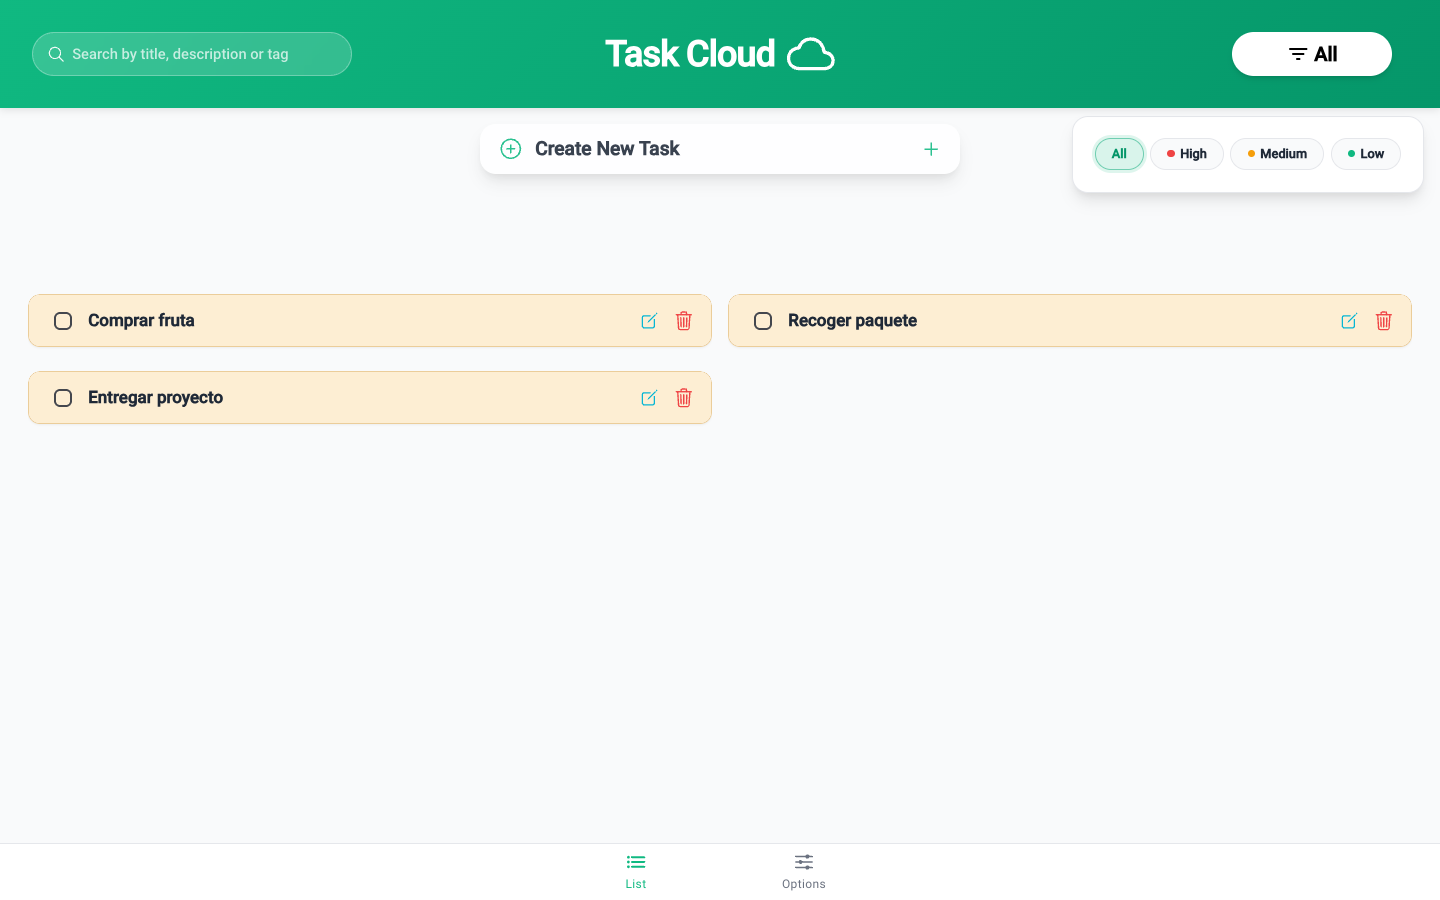This screenshot has height=900, width=1440.
Task: Click the cloud logo icon
Action: (x=811, y=54)
